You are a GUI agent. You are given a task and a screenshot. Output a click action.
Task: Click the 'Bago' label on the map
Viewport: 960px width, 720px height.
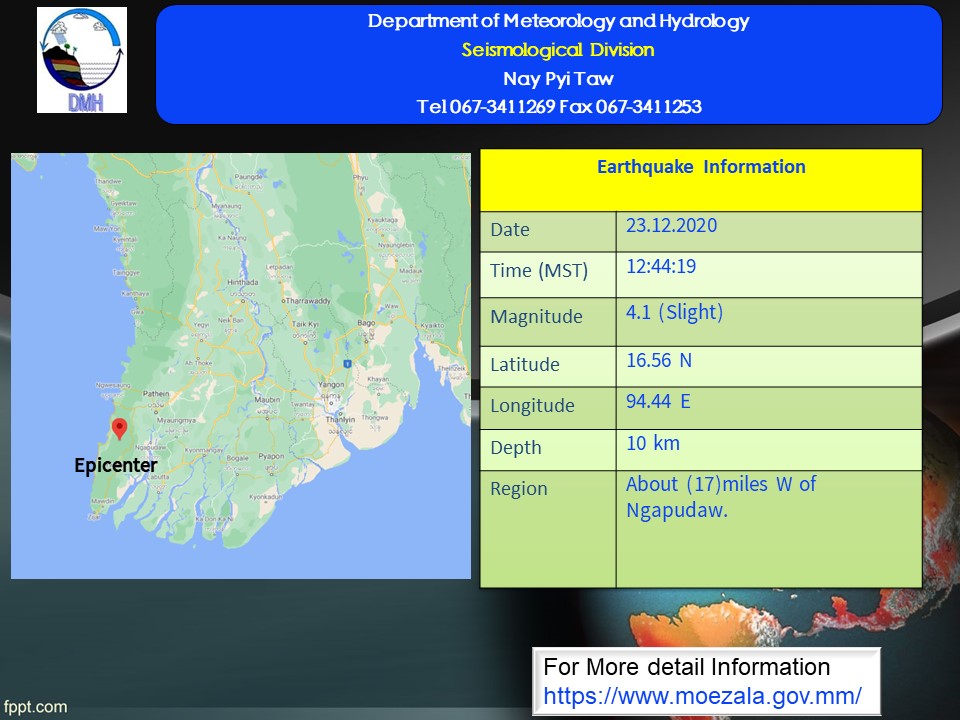pos(366,323)
